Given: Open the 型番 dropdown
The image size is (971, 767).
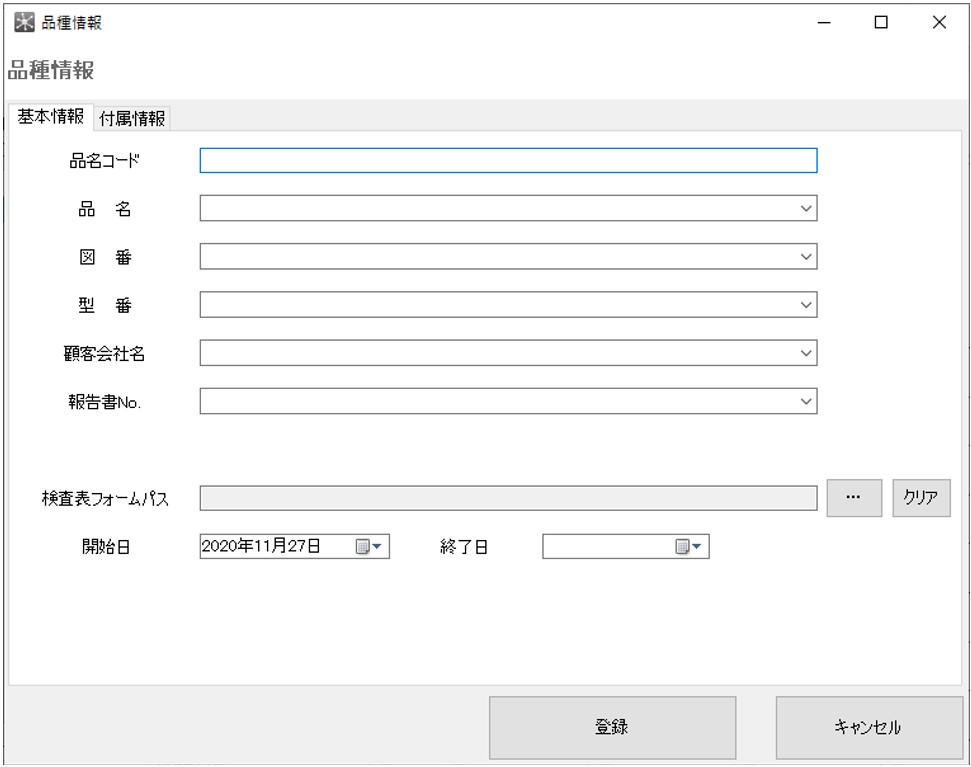Looking at the screenshot, I should click(x=807, y=305).
